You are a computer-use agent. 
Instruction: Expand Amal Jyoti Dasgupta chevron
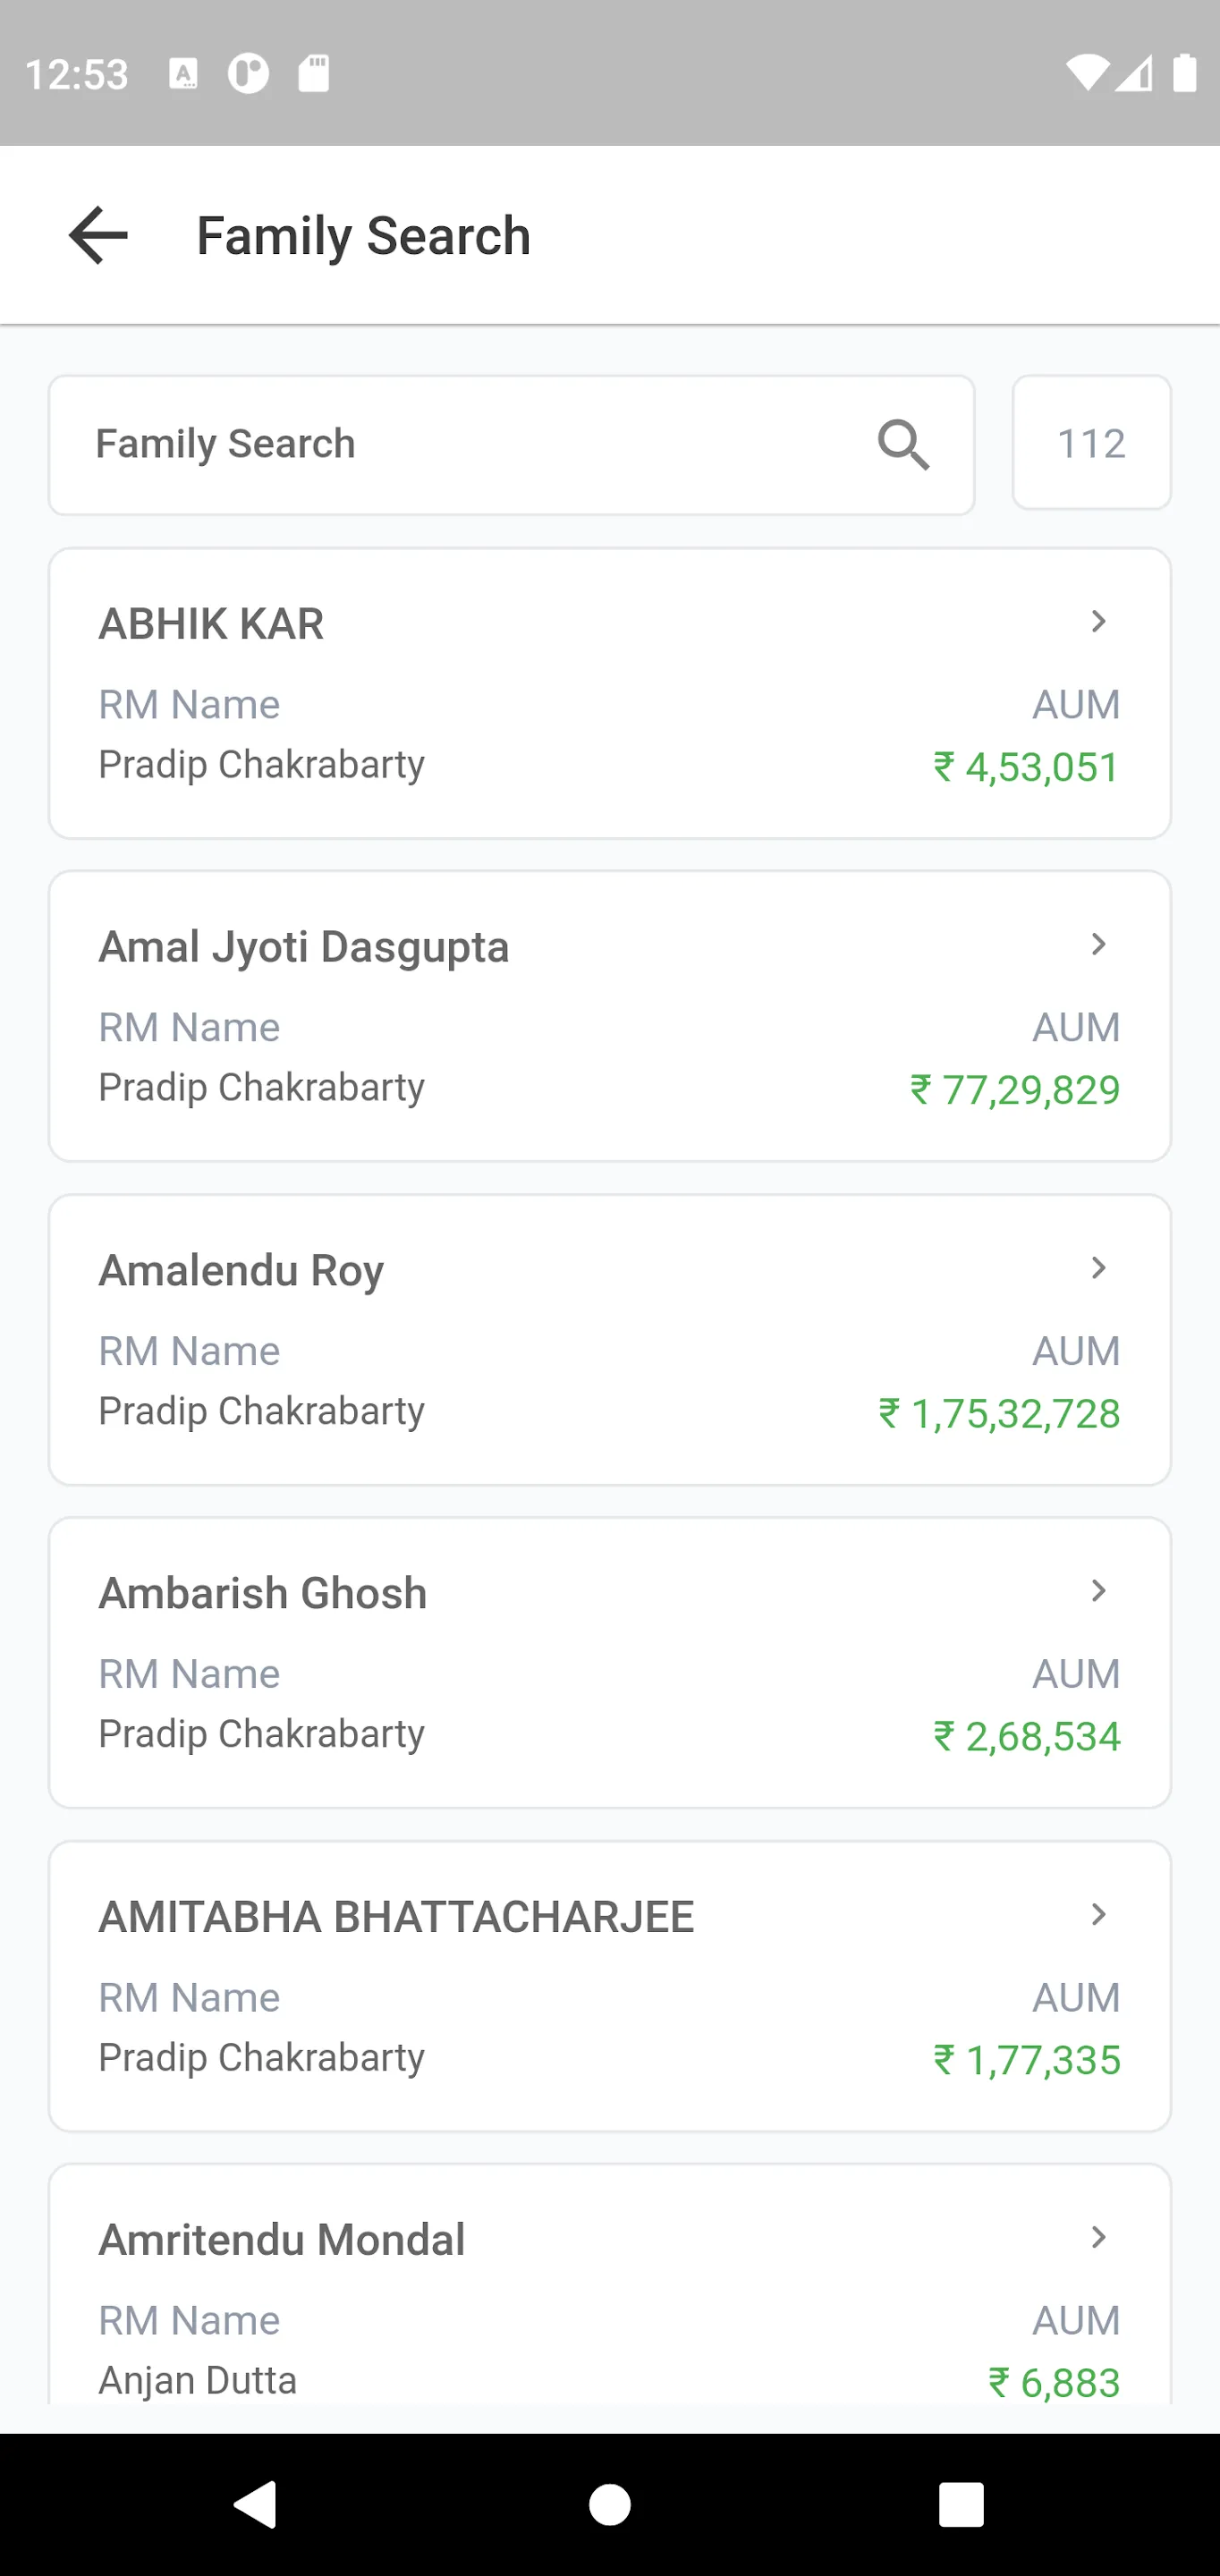point(1098,944)
